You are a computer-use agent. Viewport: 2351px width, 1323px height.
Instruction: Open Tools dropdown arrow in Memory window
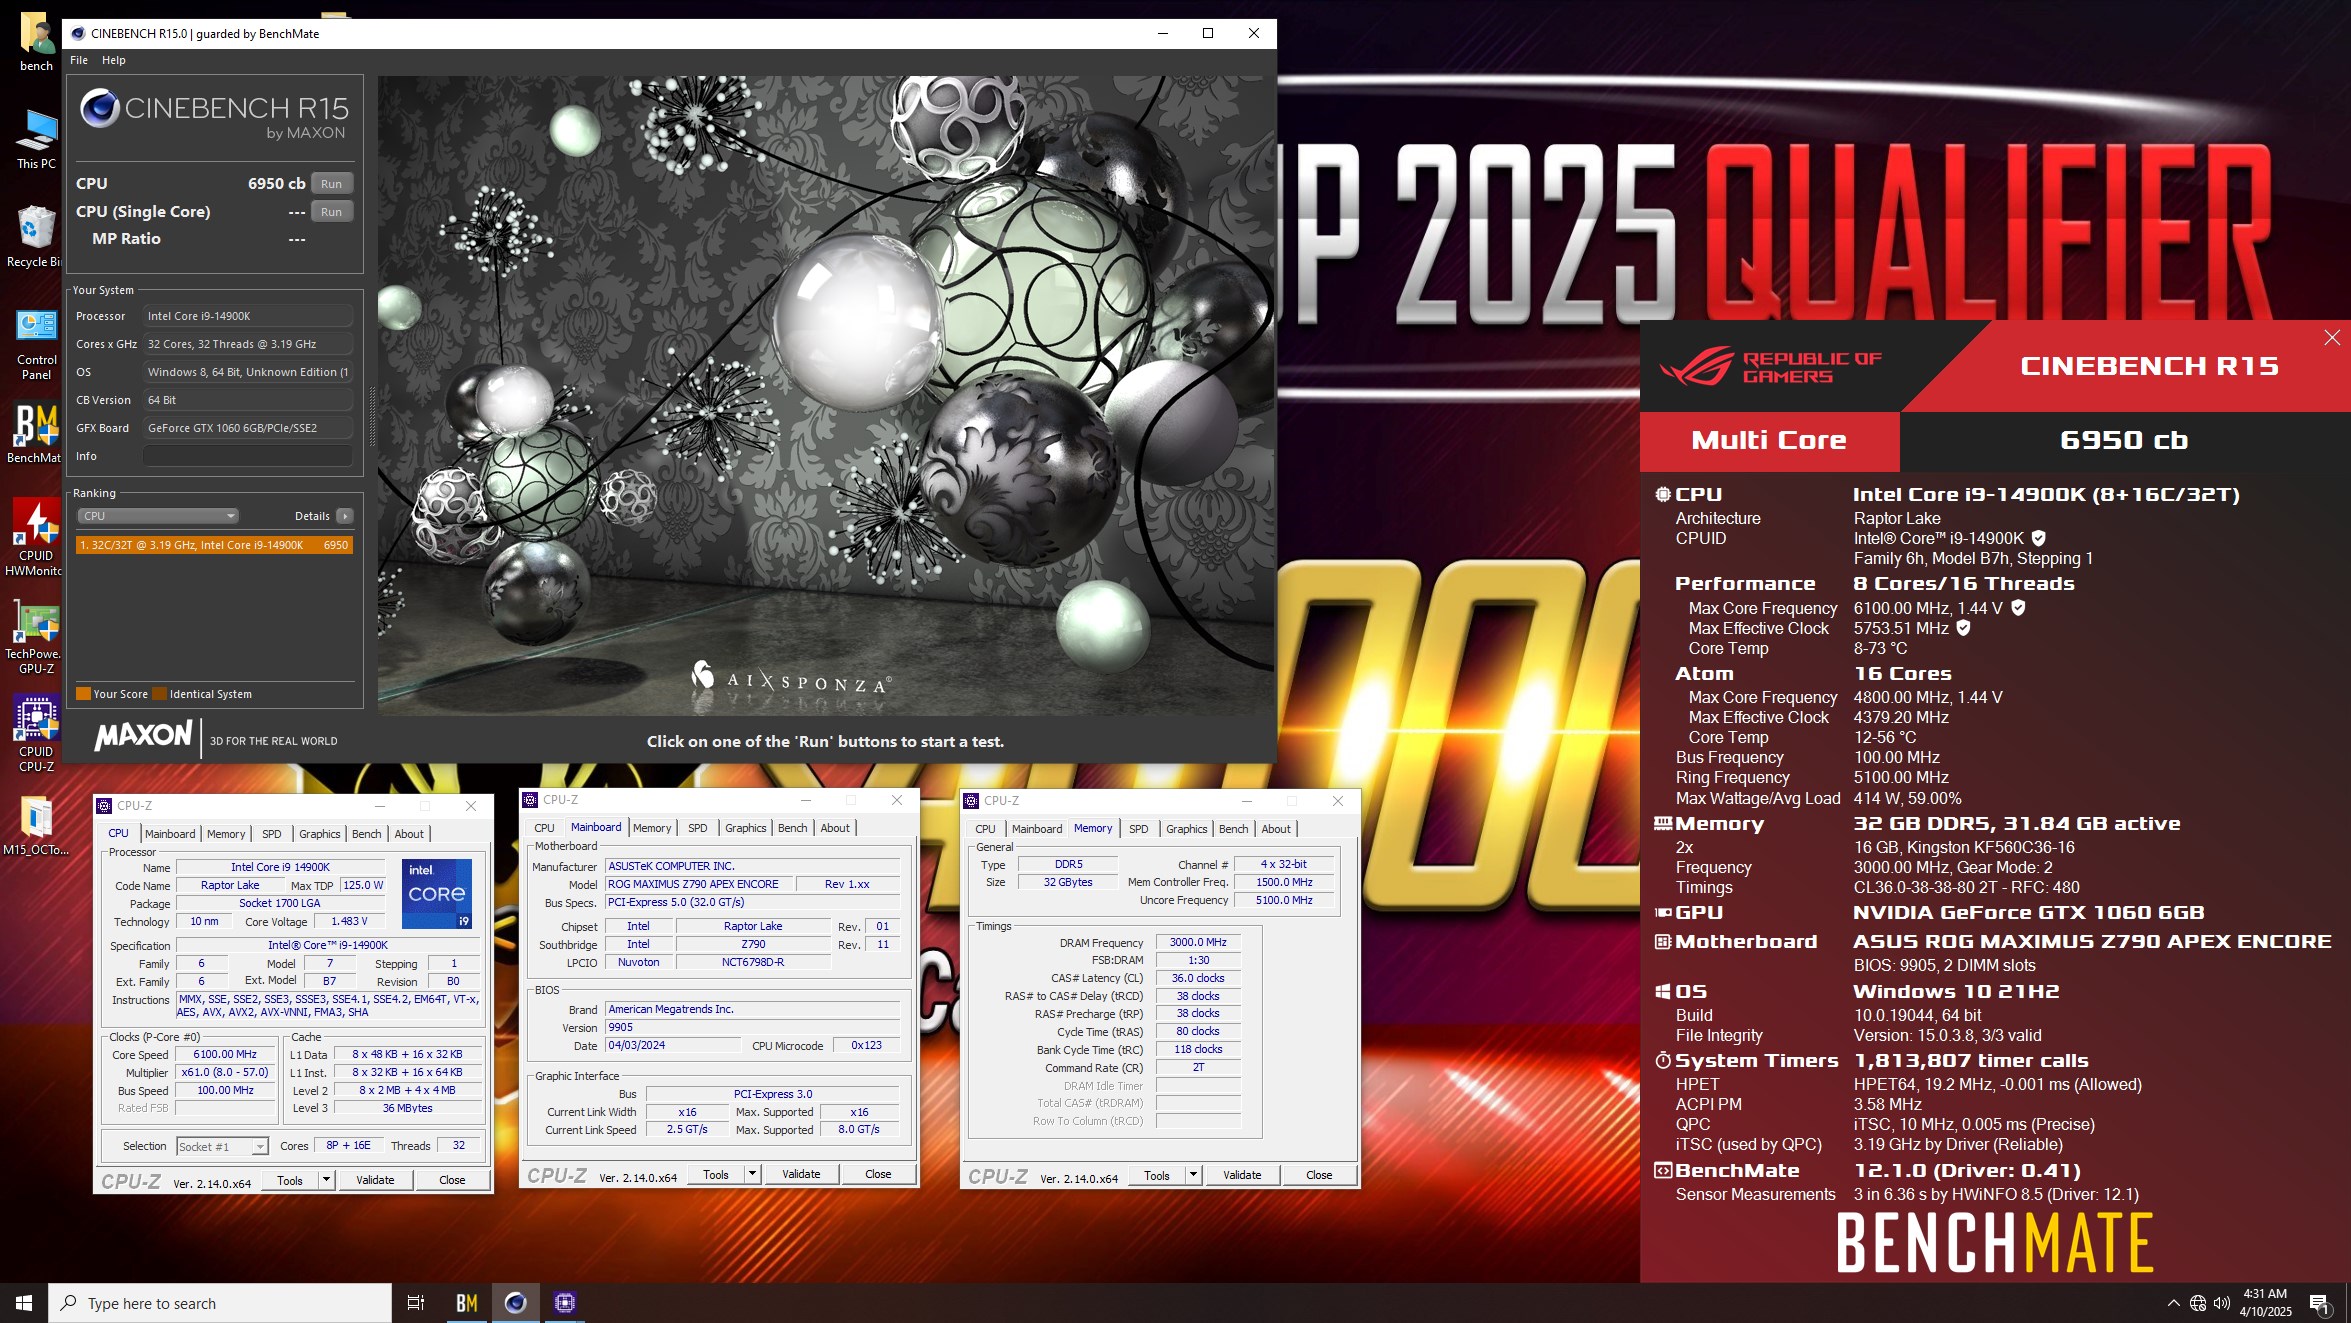1193,1175
